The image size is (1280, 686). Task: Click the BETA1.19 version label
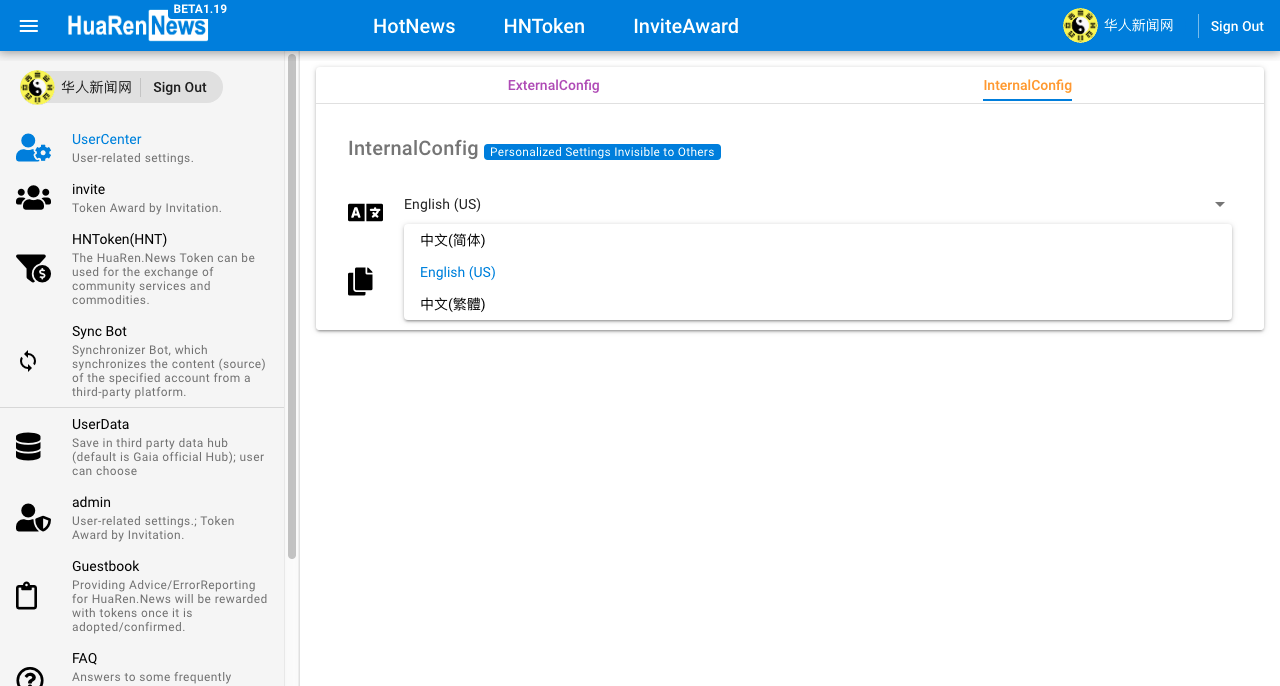click(200, 9)
